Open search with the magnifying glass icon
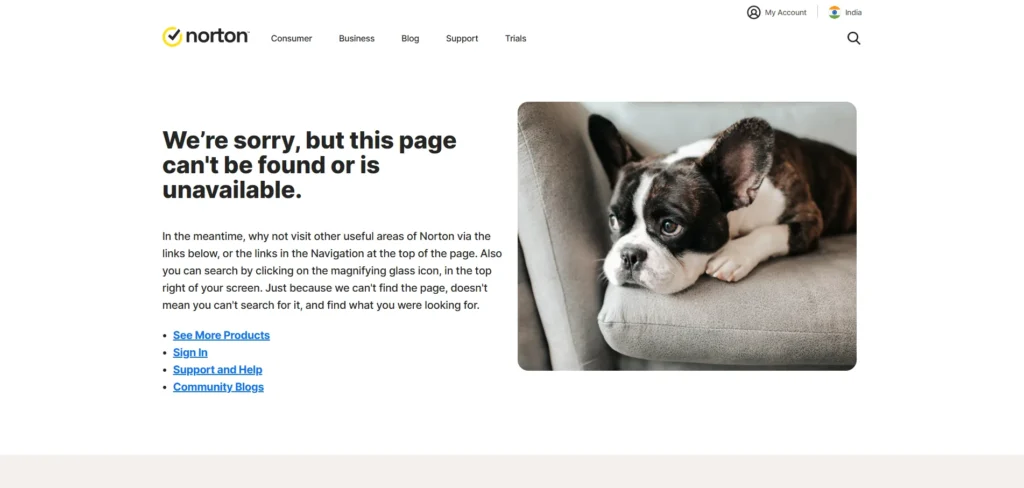 pos(854,39)
